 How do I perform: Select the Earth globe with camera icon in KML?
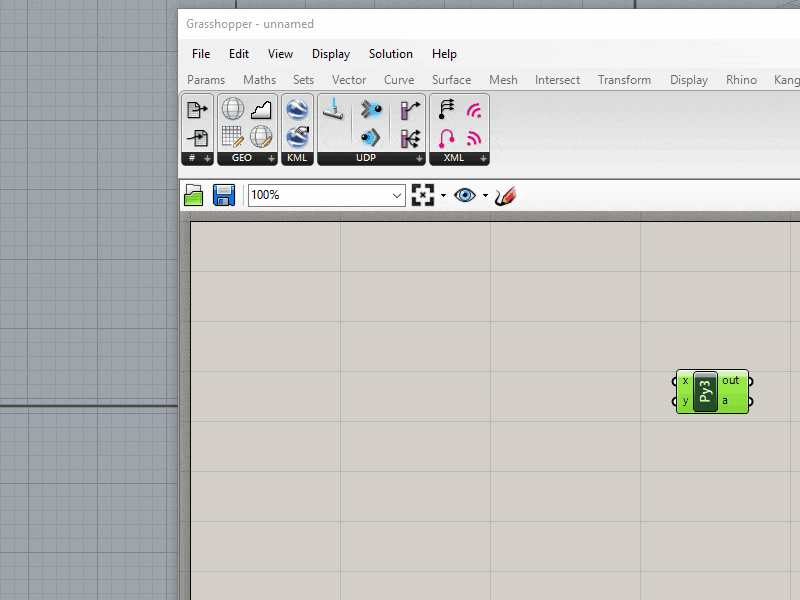point(297,137)
